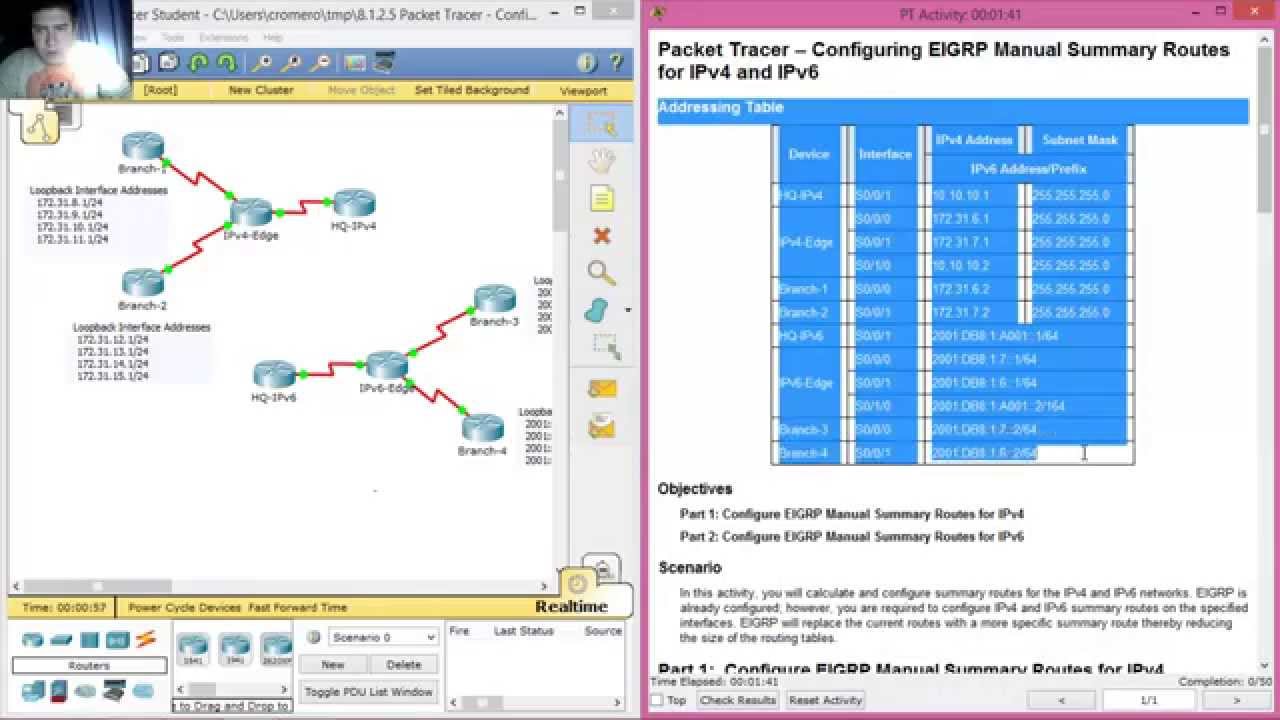Click 172.31.8.1/24 loopback address text
The image size is (1280, 720).
[70, 203]
